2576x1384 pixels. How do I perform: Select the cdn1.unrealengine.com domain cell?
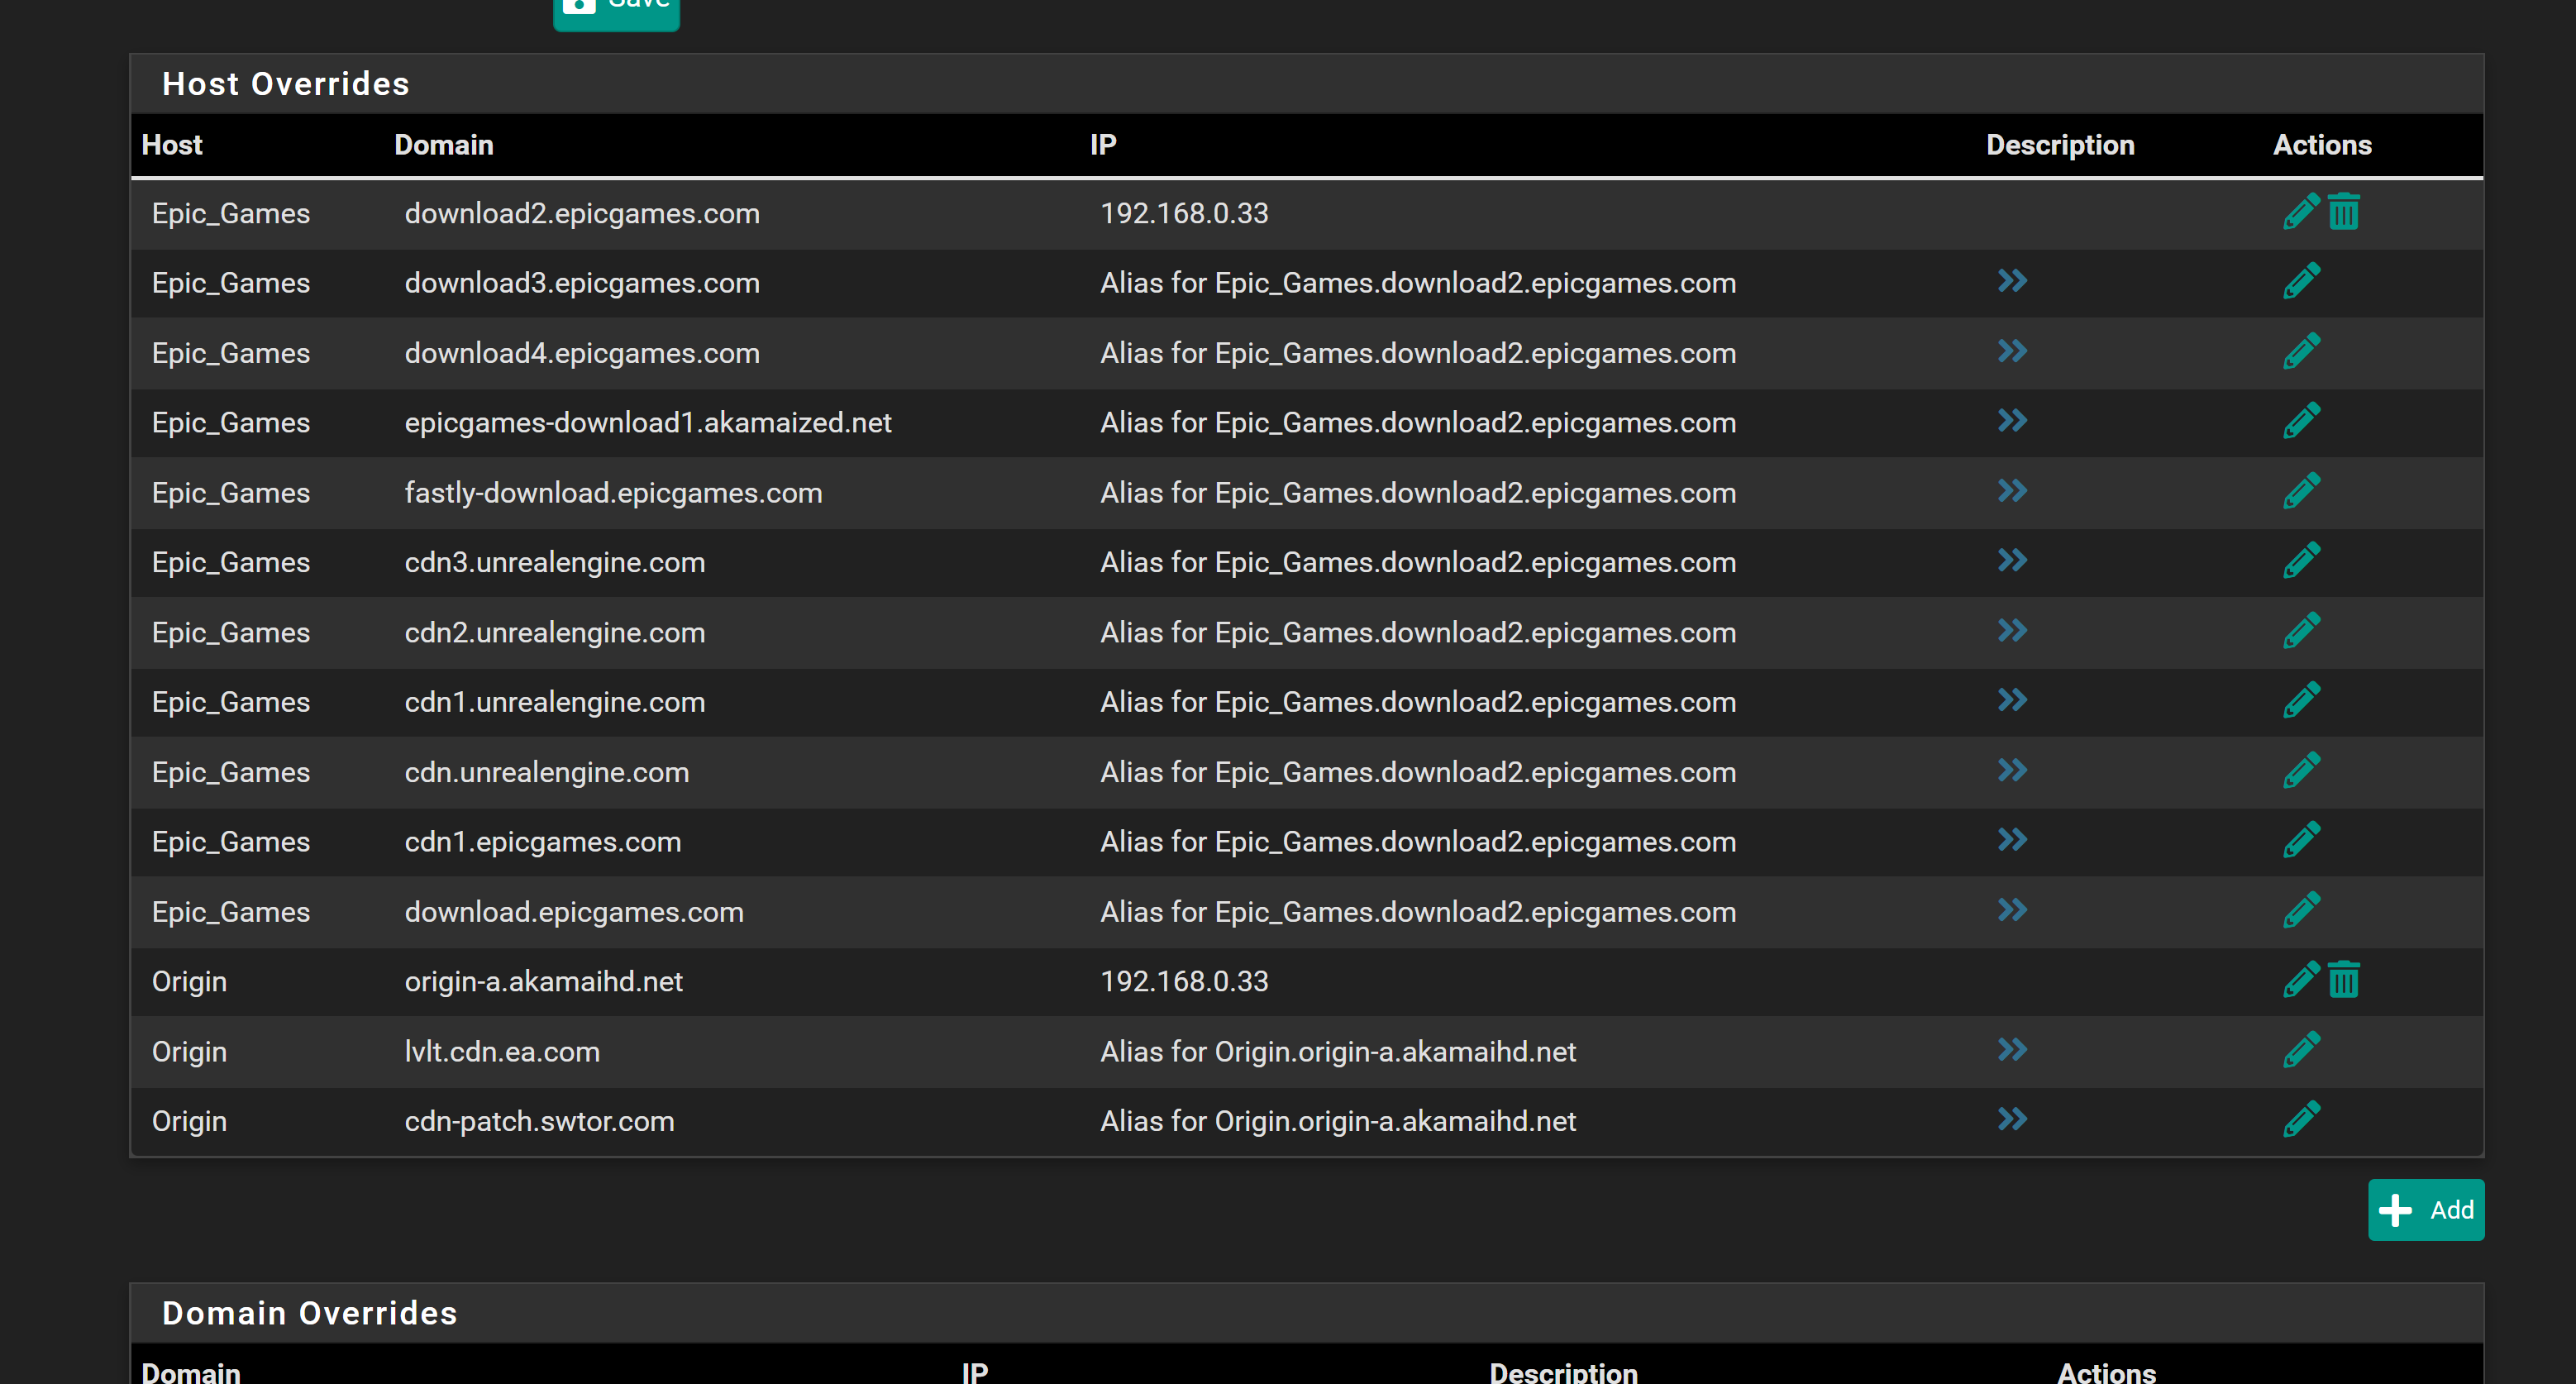coord(555,702)
